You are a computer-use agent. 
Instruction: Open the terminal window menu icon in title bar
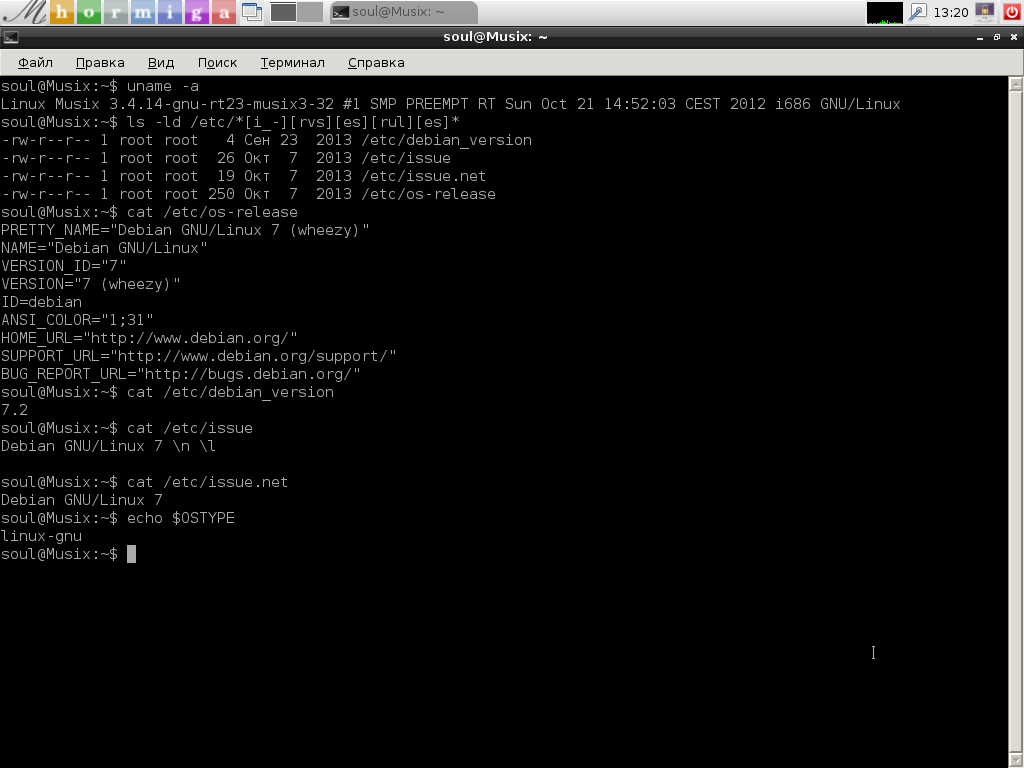point(10,37)
